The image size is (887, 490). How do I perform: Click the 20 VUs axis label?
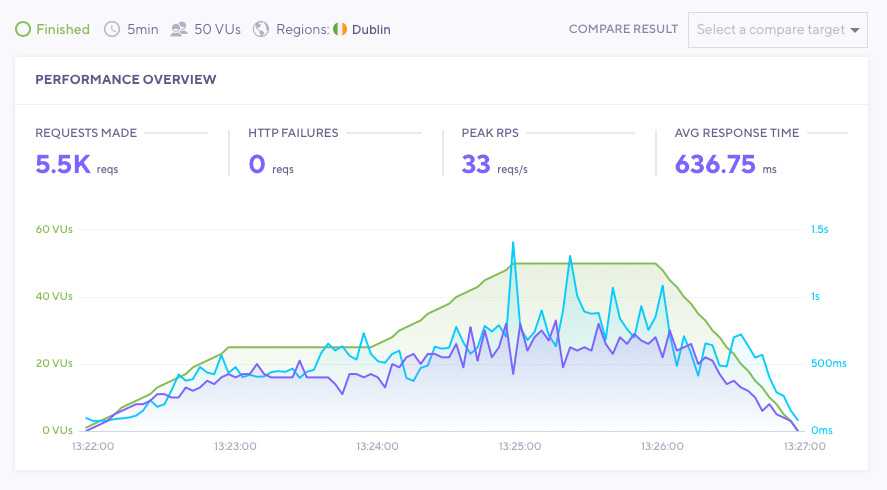(x=54, y=363)
